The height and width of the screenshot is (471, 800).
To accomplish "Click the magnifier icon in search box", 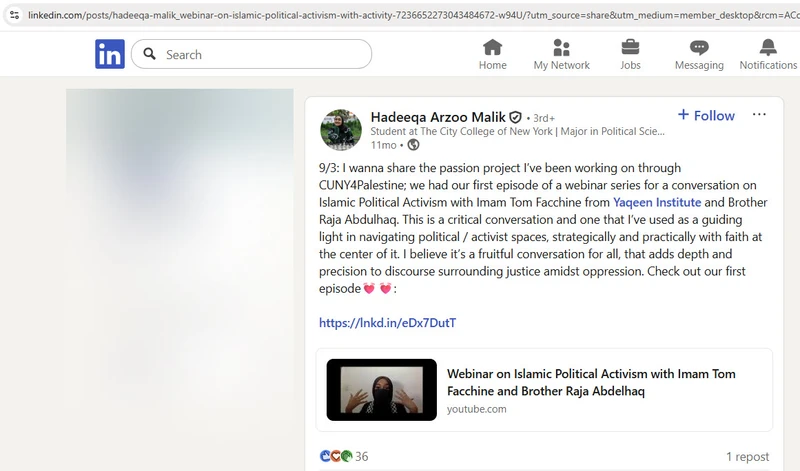I will 149,54.
